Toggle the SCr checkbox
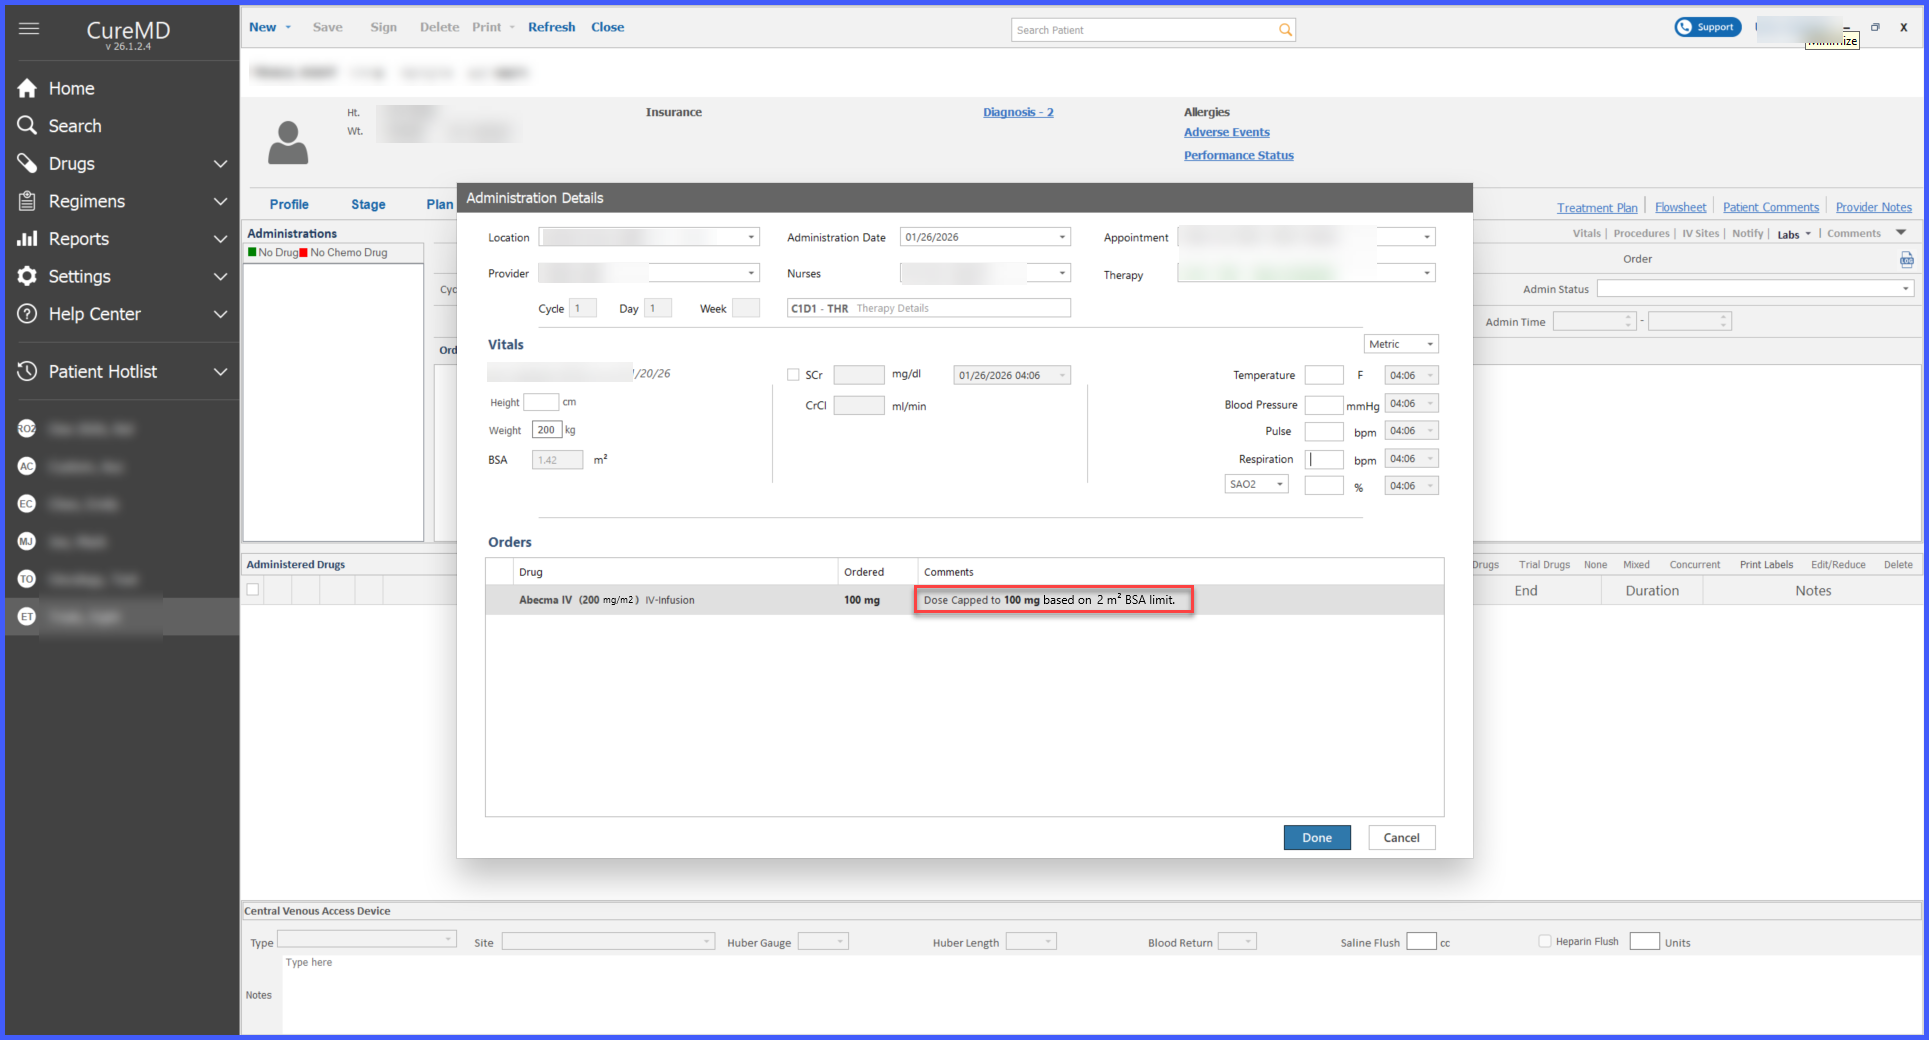Screen dimensions: 1929x1040 point(793,375)
